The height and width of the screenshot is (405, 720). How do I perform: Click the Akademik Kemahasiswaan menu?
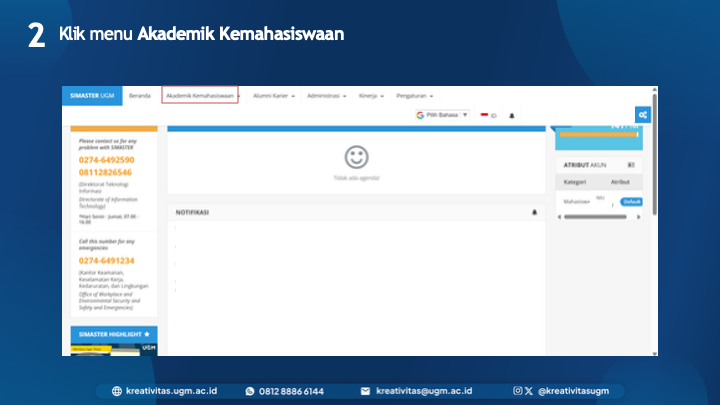tap(200, 96)
